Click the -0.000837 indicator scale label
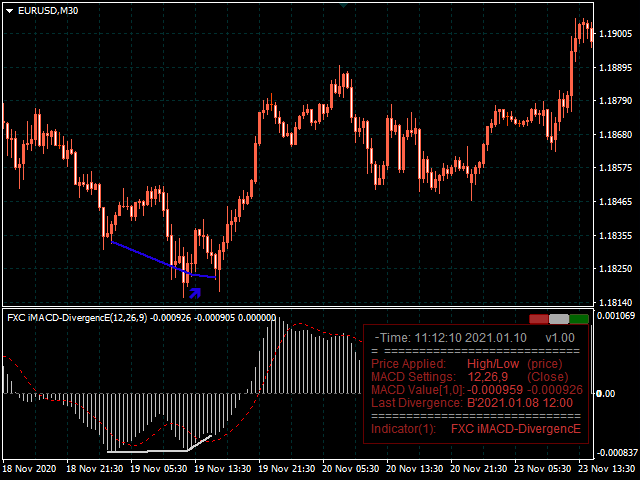This screenshot has width=640, height=480. pos(617,453)
